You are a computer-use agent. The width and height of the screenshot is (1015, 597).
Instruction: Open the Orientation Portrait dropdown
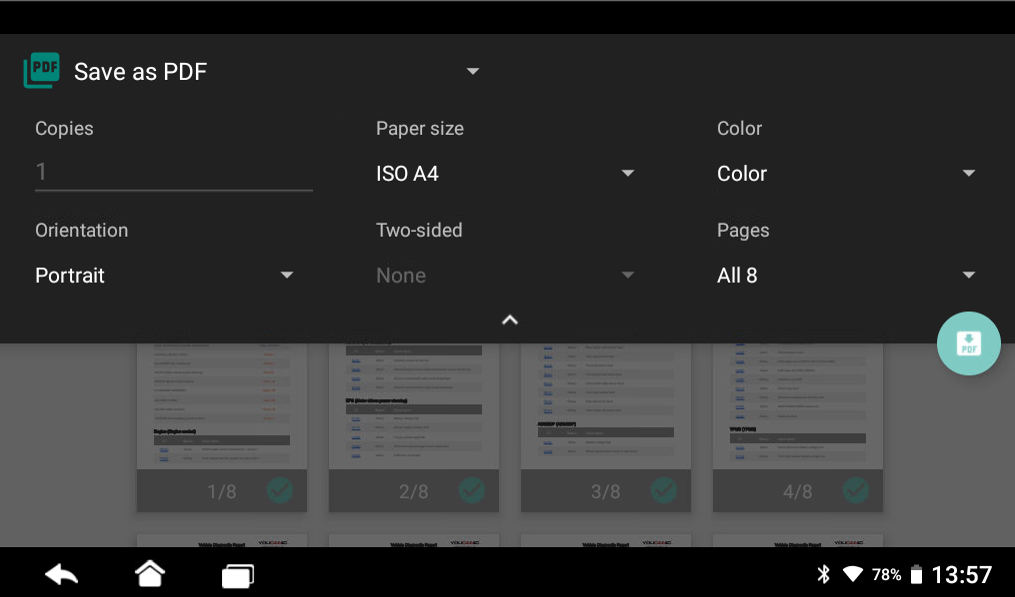coord(164,275)
